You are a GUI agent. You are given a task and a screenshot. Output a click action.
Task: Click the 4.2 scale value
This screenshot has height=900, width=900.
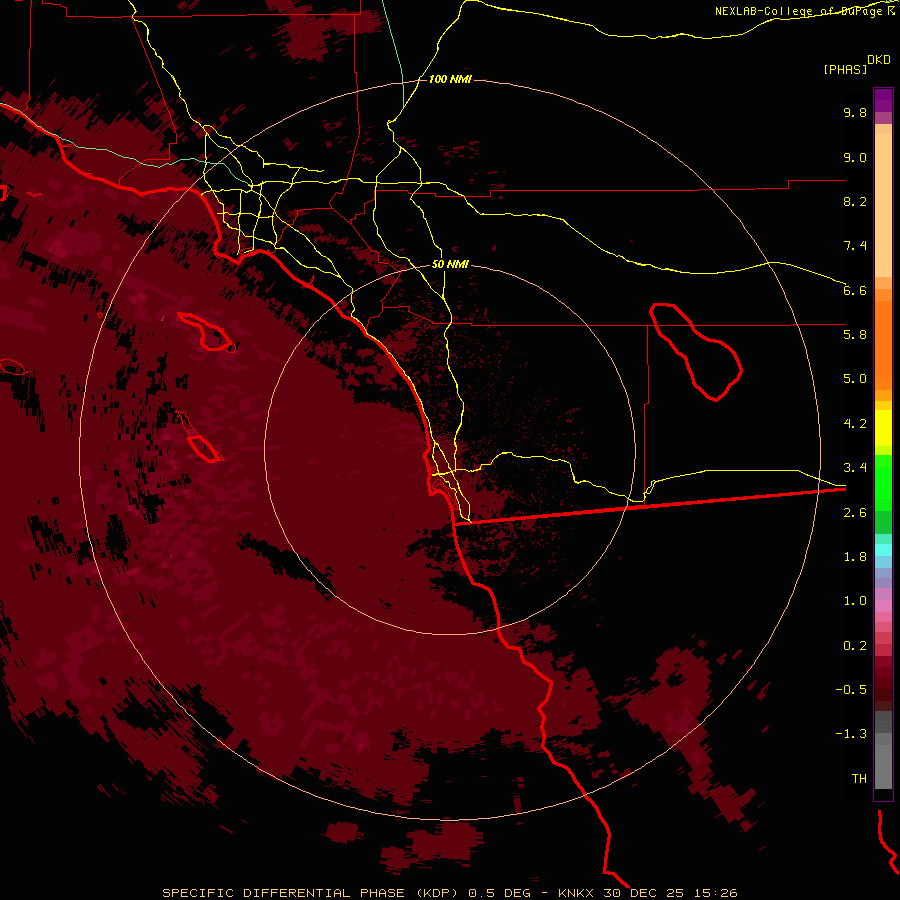pos(855,424)
